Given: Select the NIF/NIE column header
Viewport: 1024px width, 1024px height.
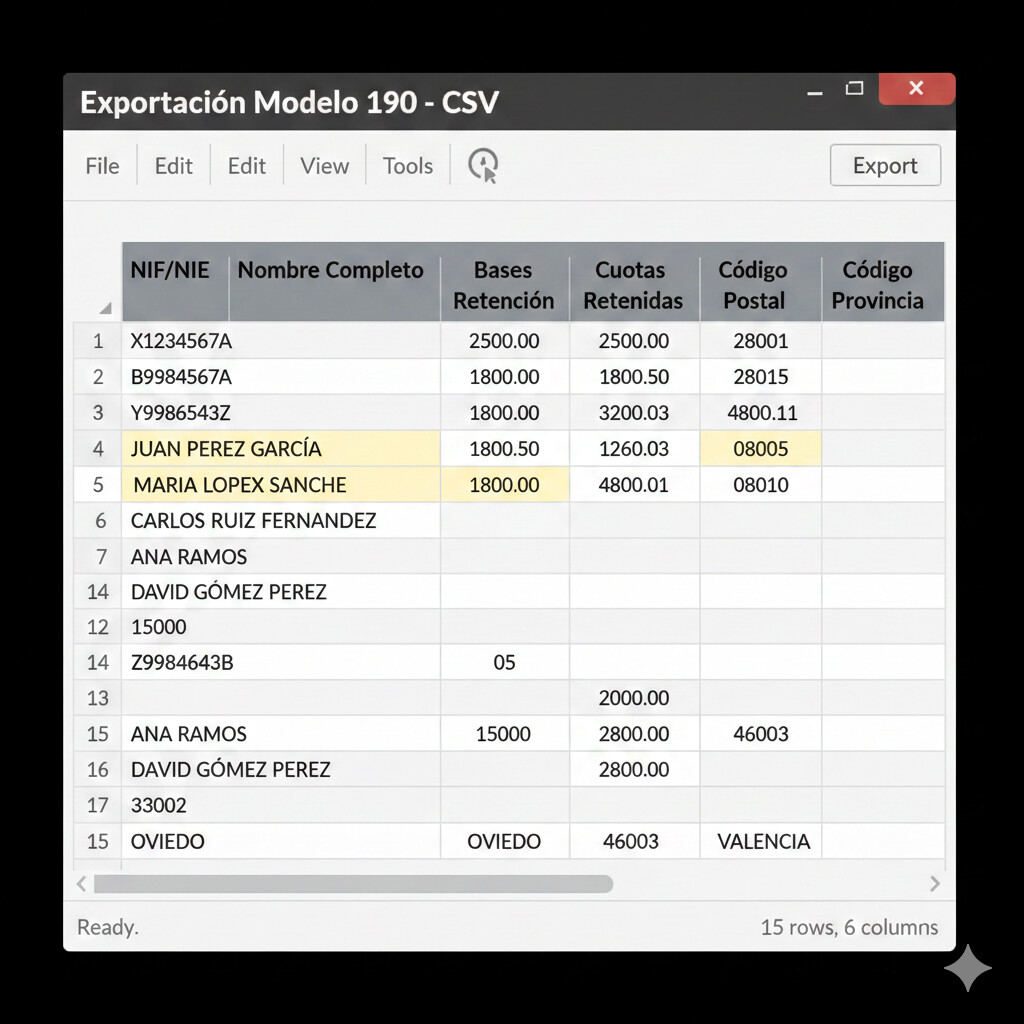Looking at the screenshot, I should [x=176, y=282].
